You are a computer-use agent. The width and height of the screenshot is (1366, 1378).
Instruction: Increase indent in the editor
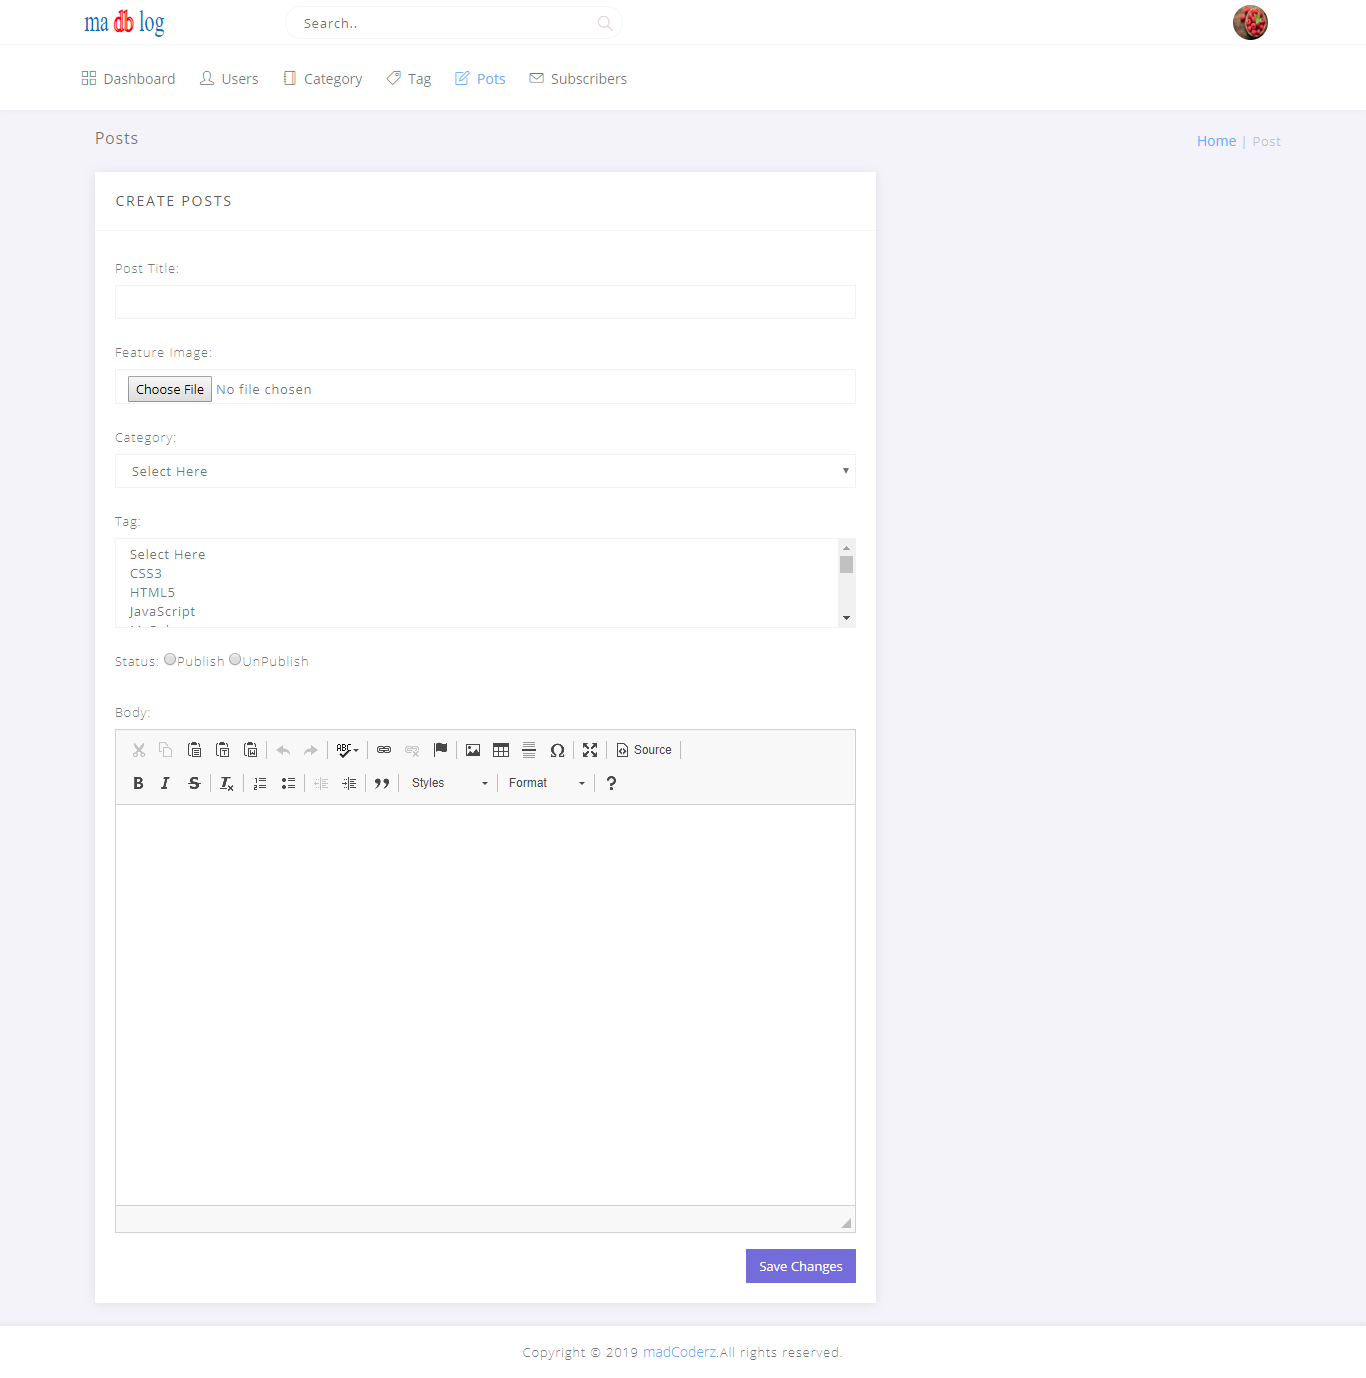click(349, 783)
